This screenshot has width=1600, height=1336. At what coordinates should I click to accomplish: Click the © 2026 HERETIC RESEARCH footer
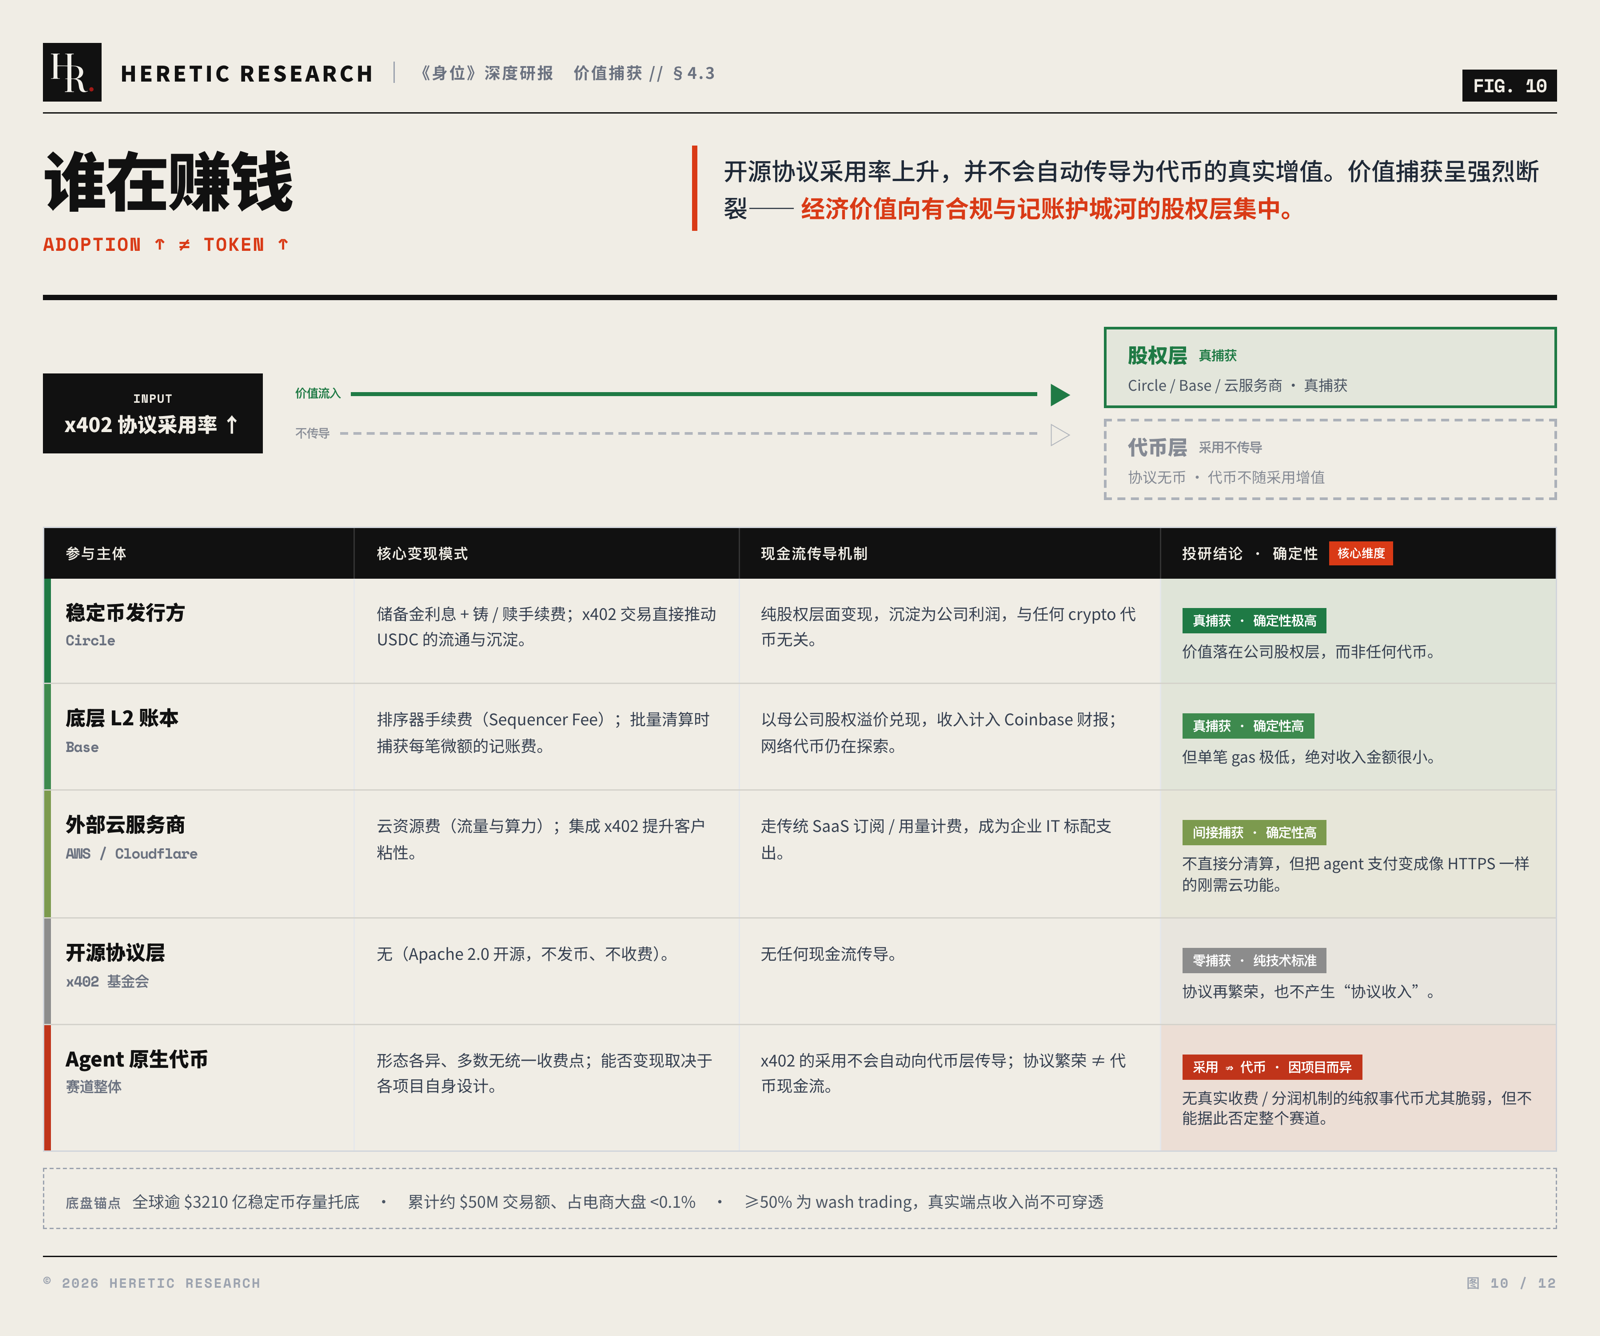point(152,1283)
